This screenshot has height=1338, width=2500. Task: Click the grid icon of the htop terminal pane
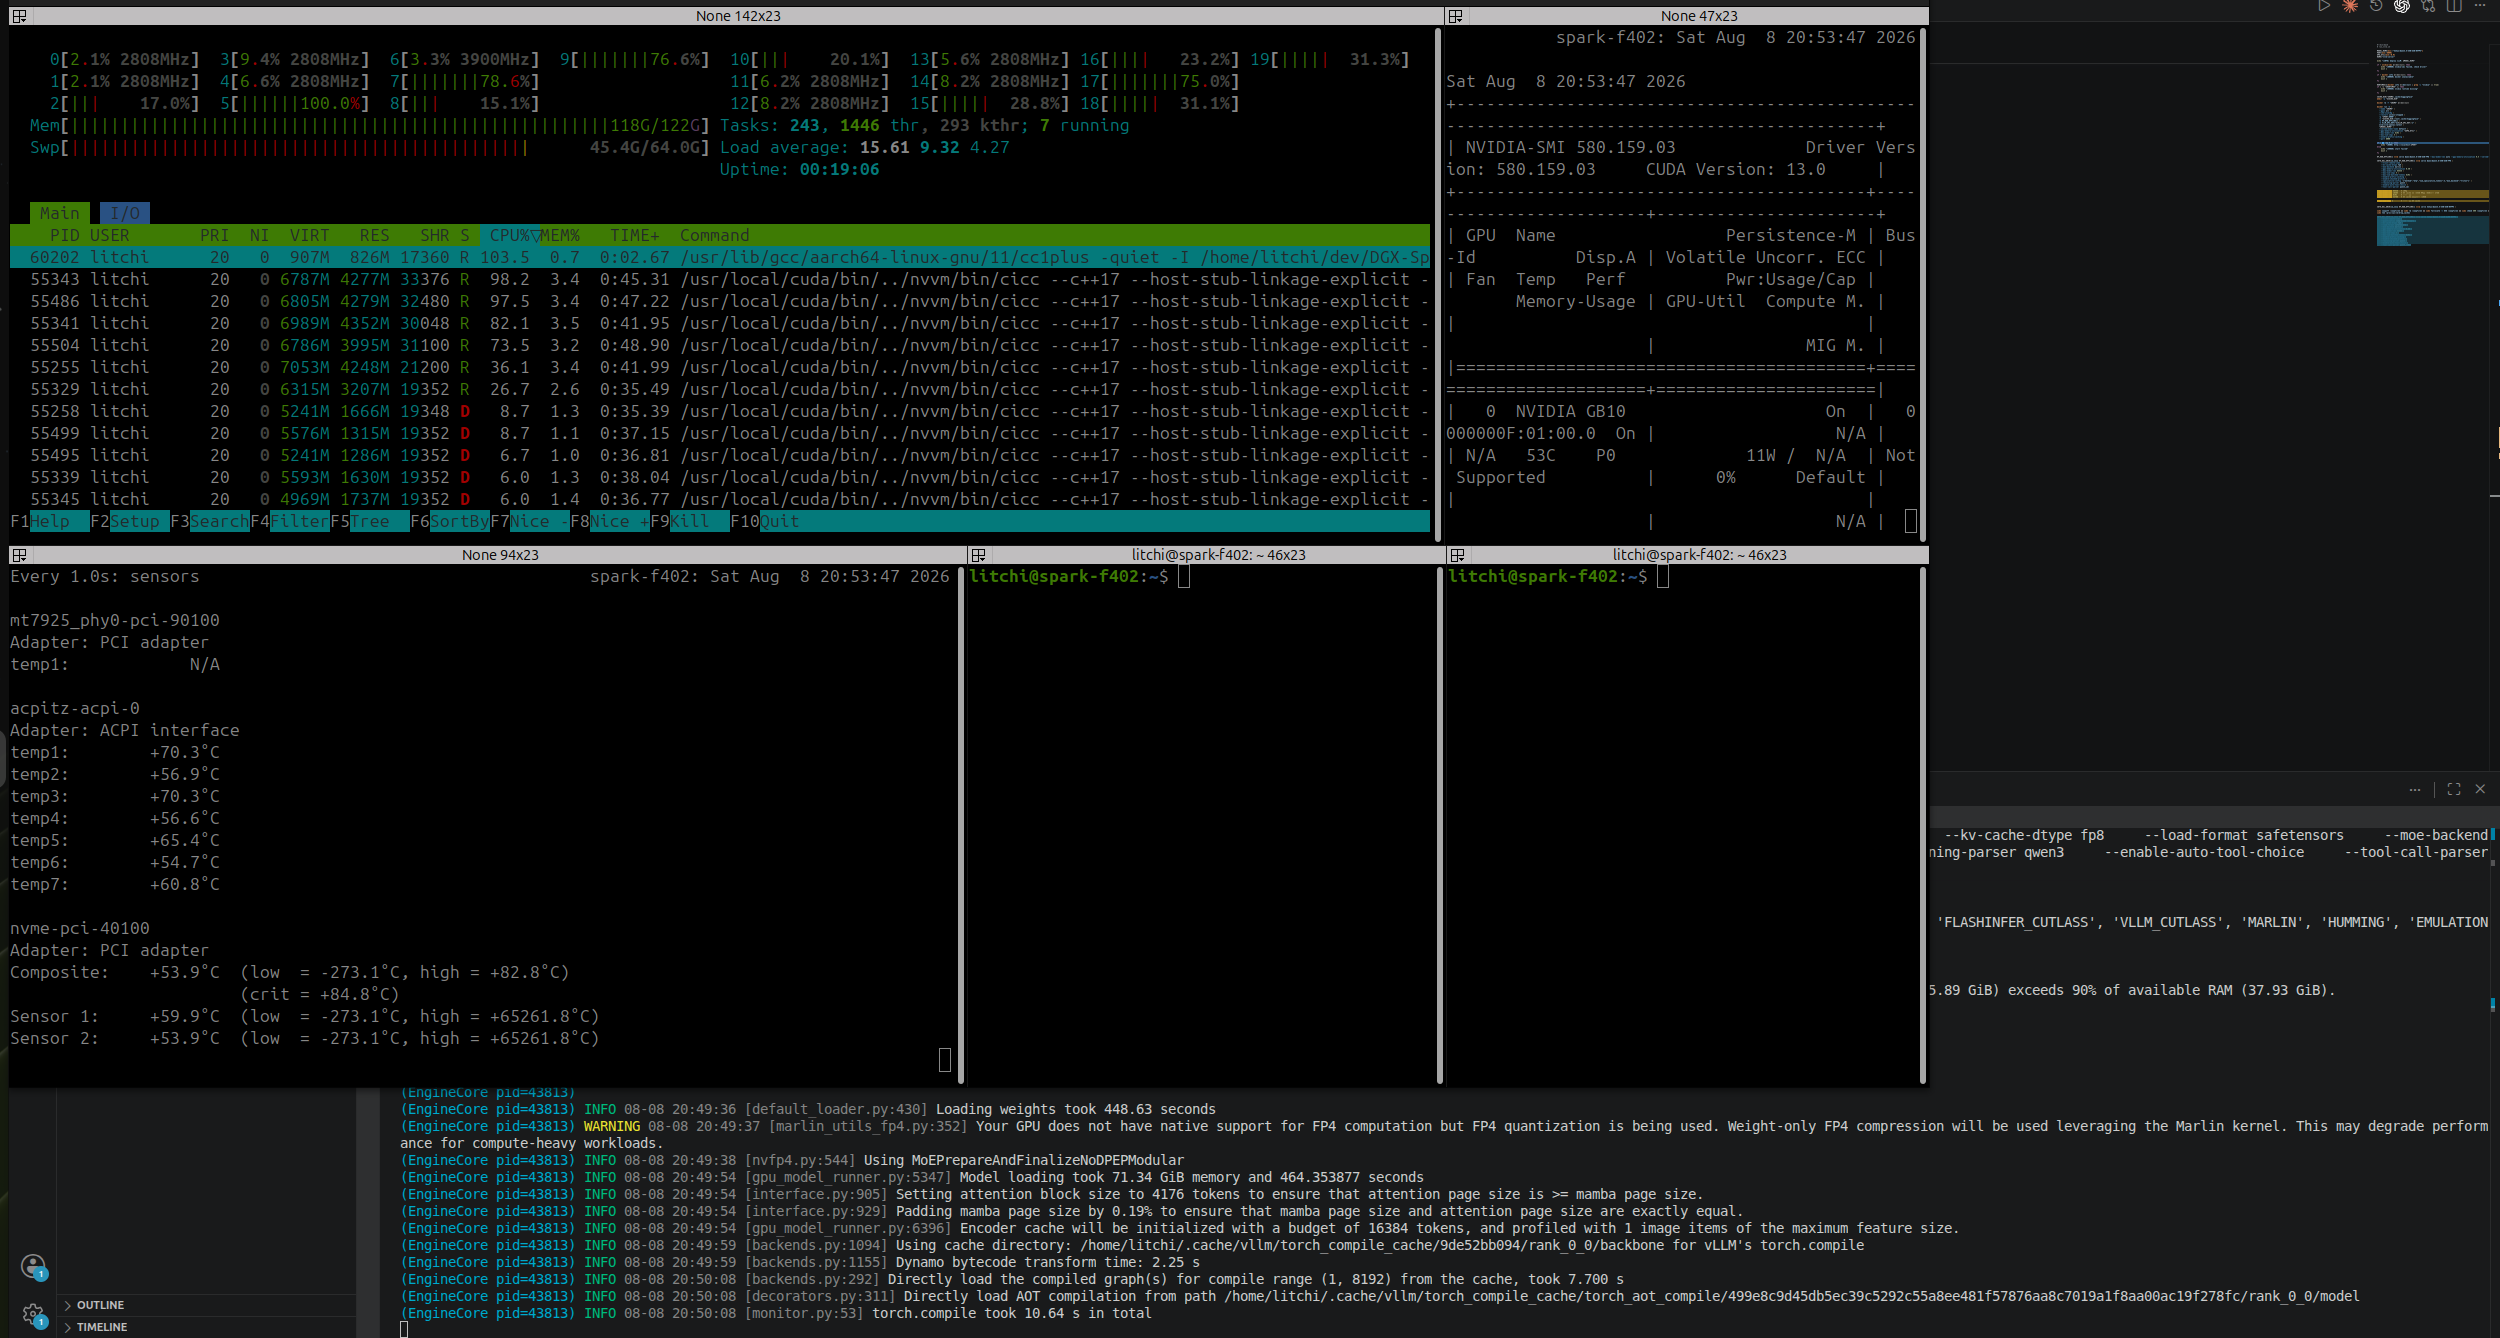click(x=19, y=16)
